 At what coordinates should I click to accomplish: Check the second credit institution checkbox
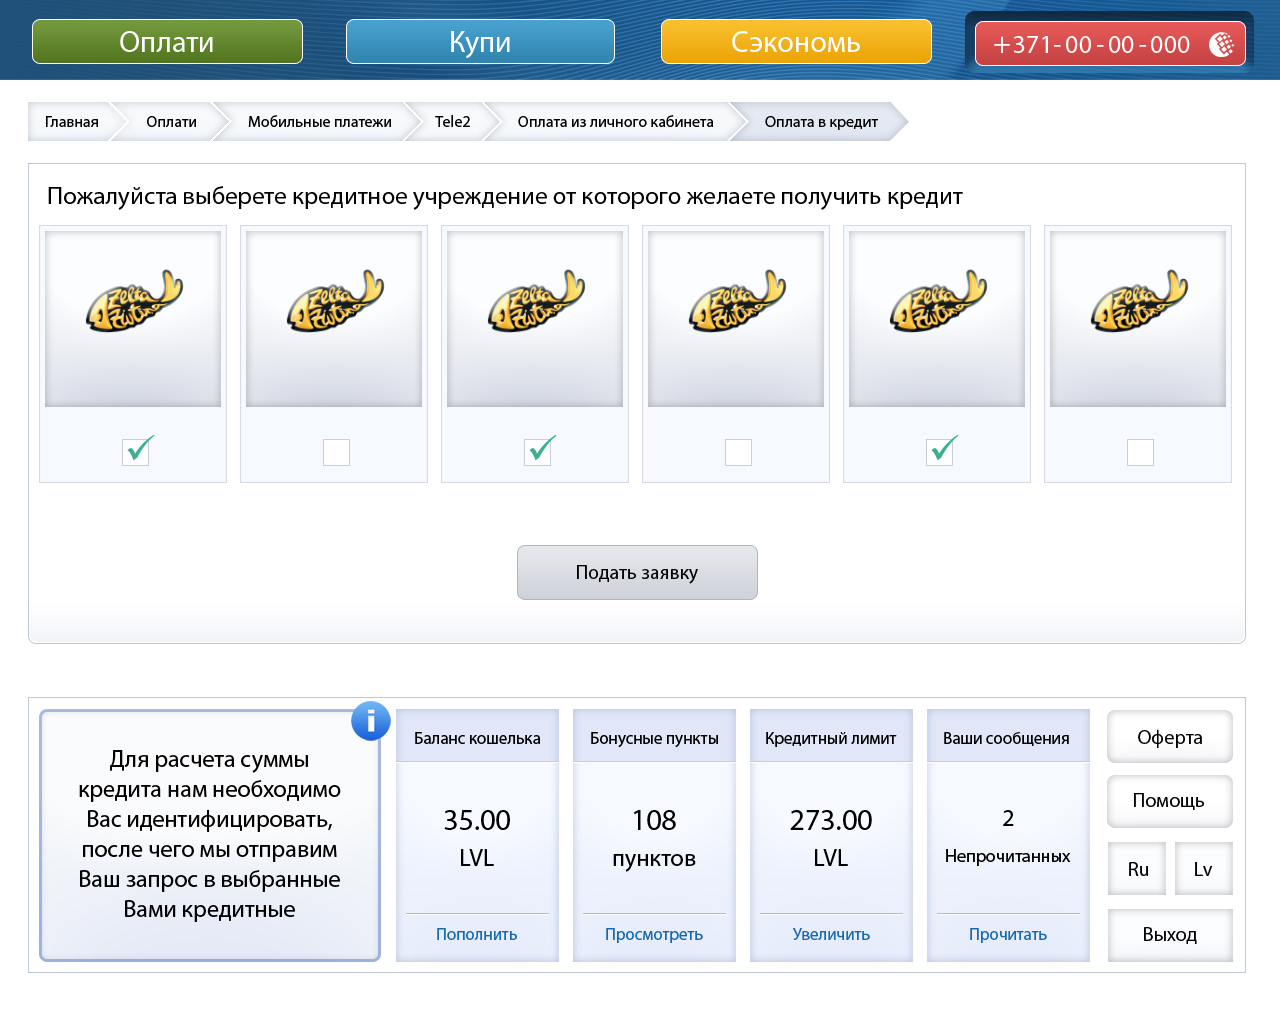click(336, 452)
